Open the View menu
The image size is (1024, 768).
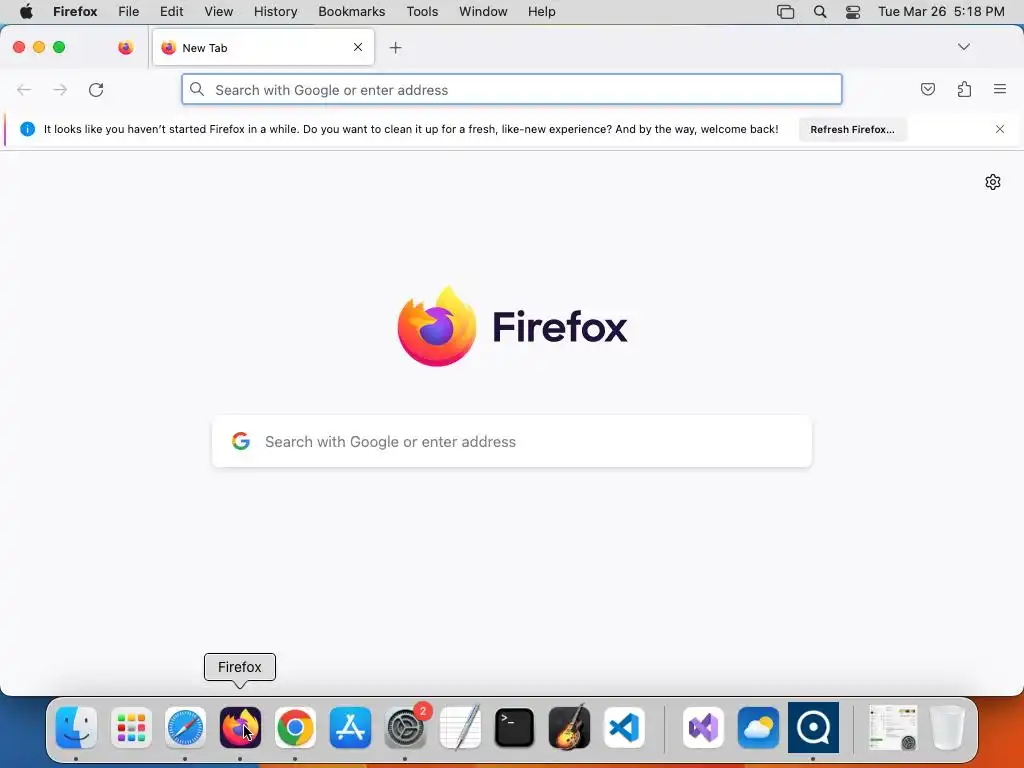[219, 12]
